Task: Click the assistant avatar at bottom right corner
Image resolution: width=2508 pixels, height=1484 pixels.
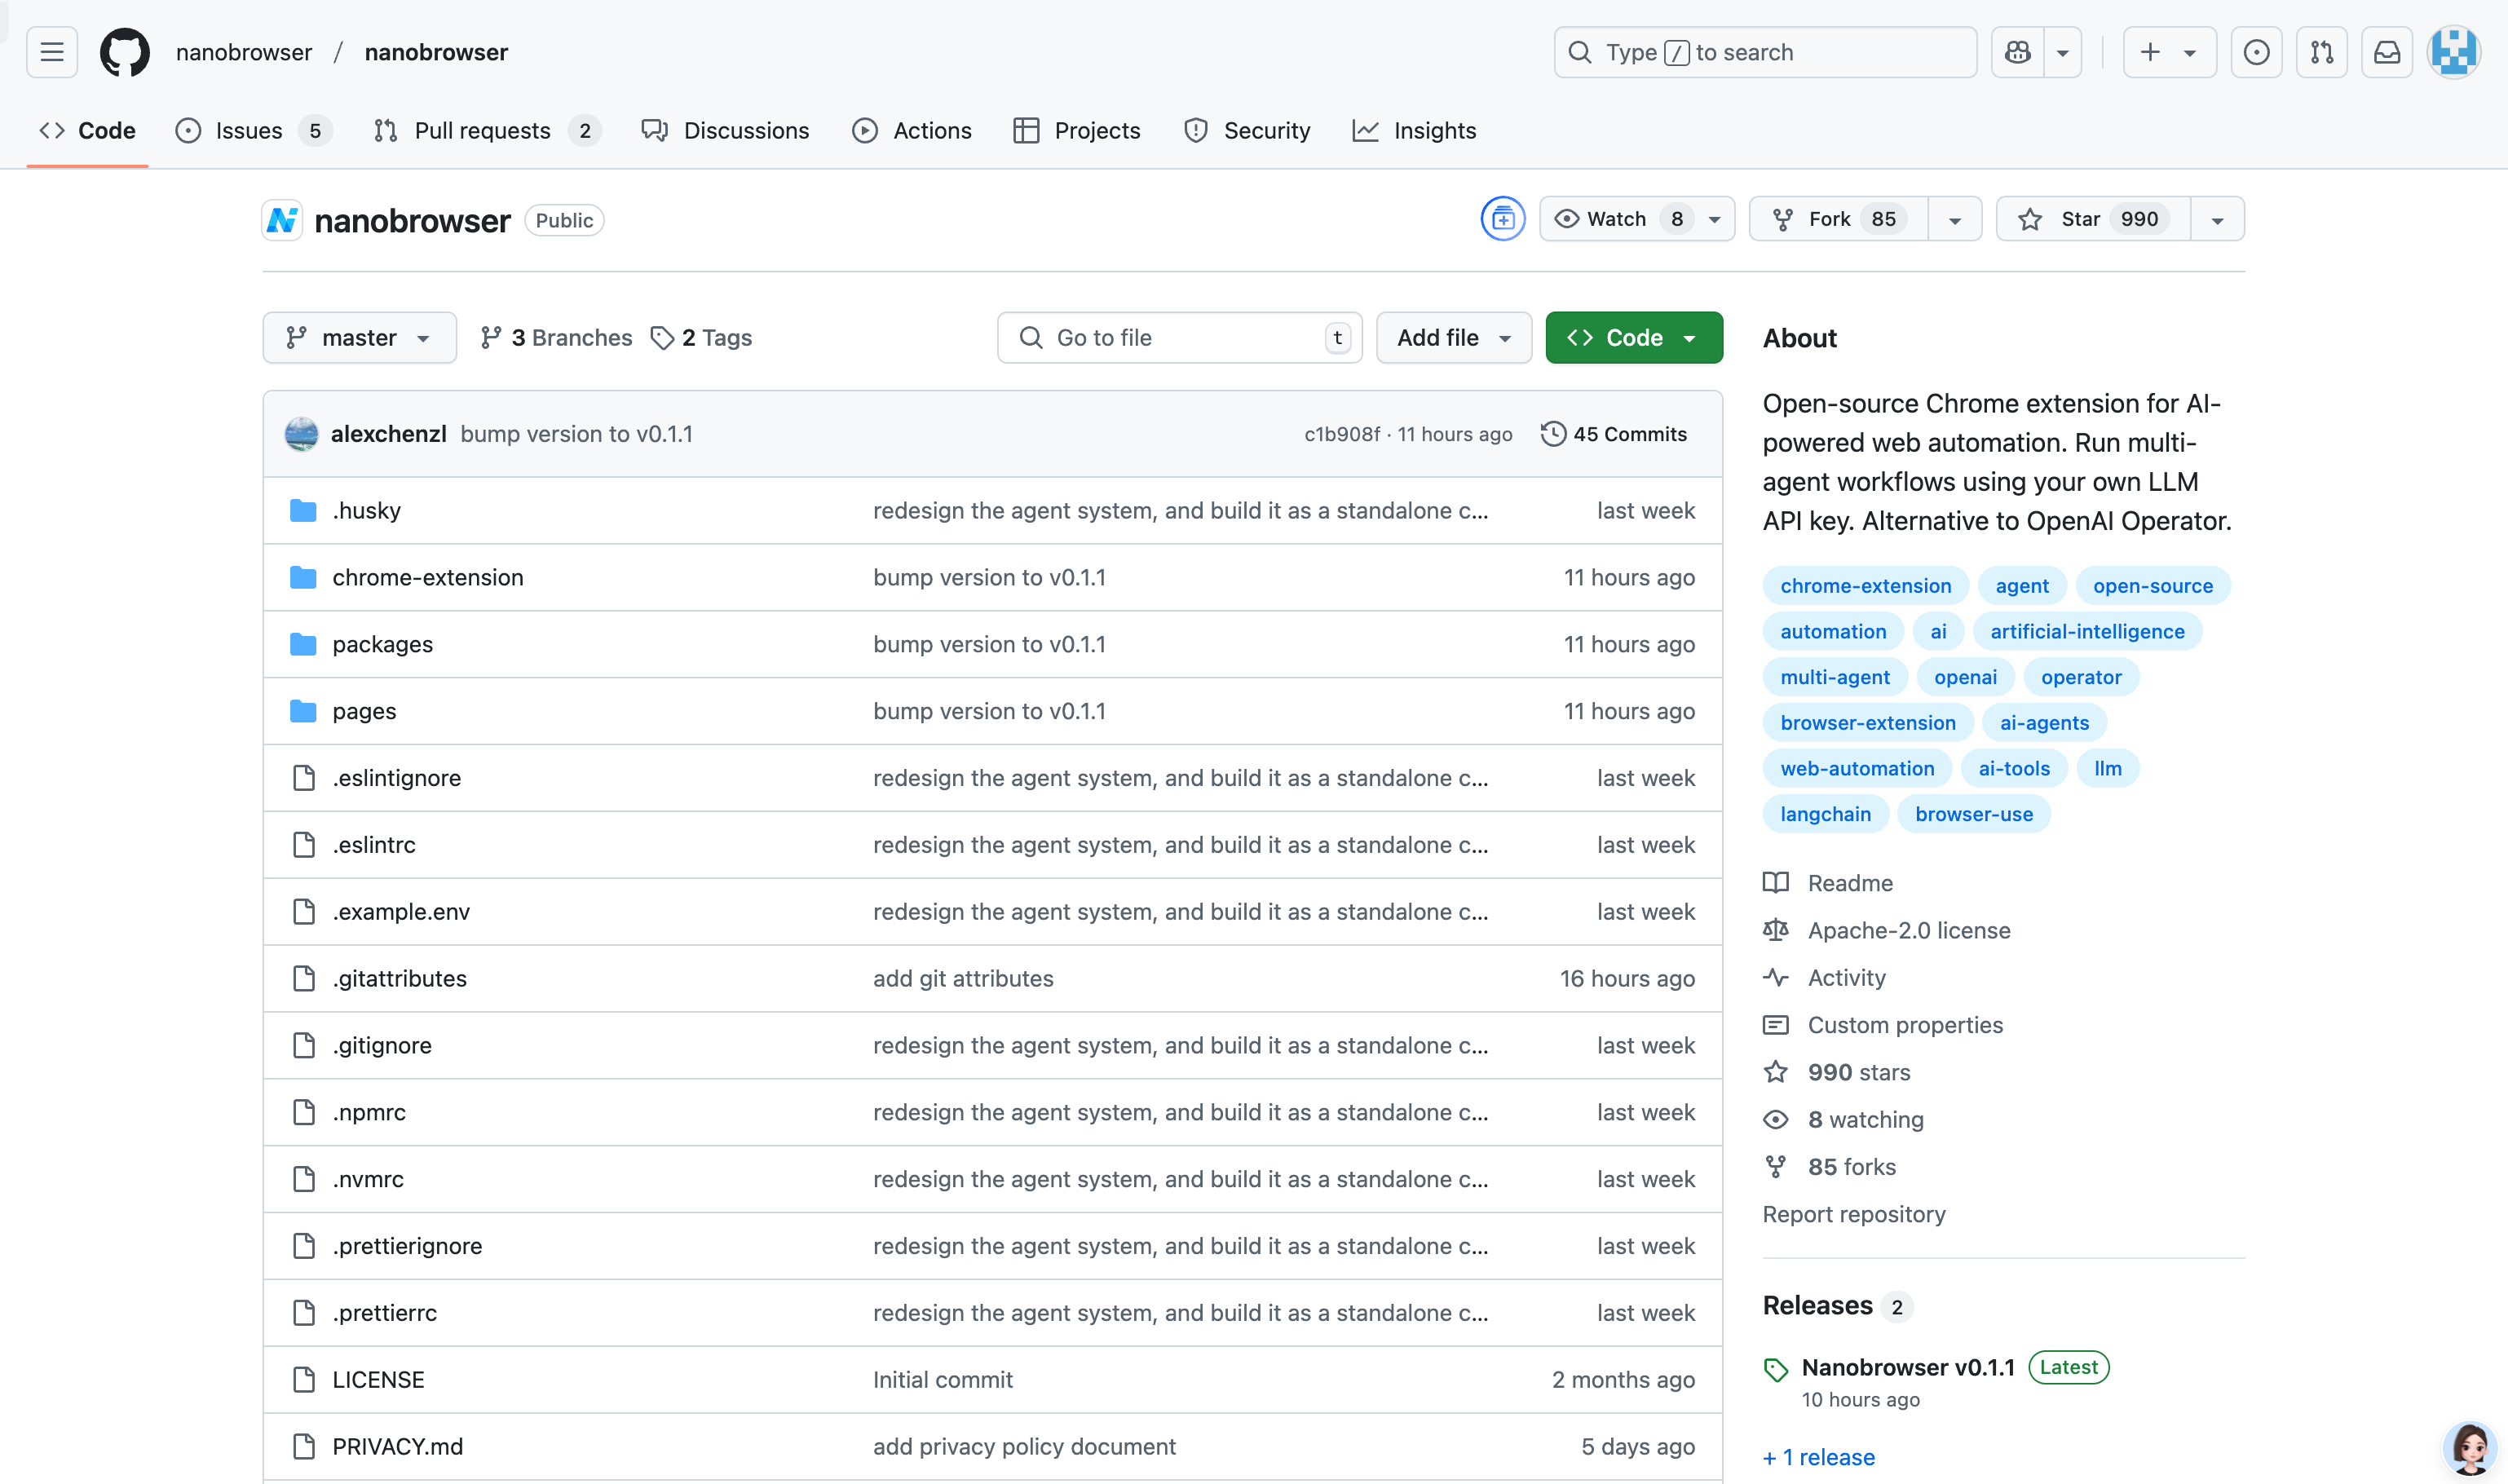Action: pos(2469,1448)
